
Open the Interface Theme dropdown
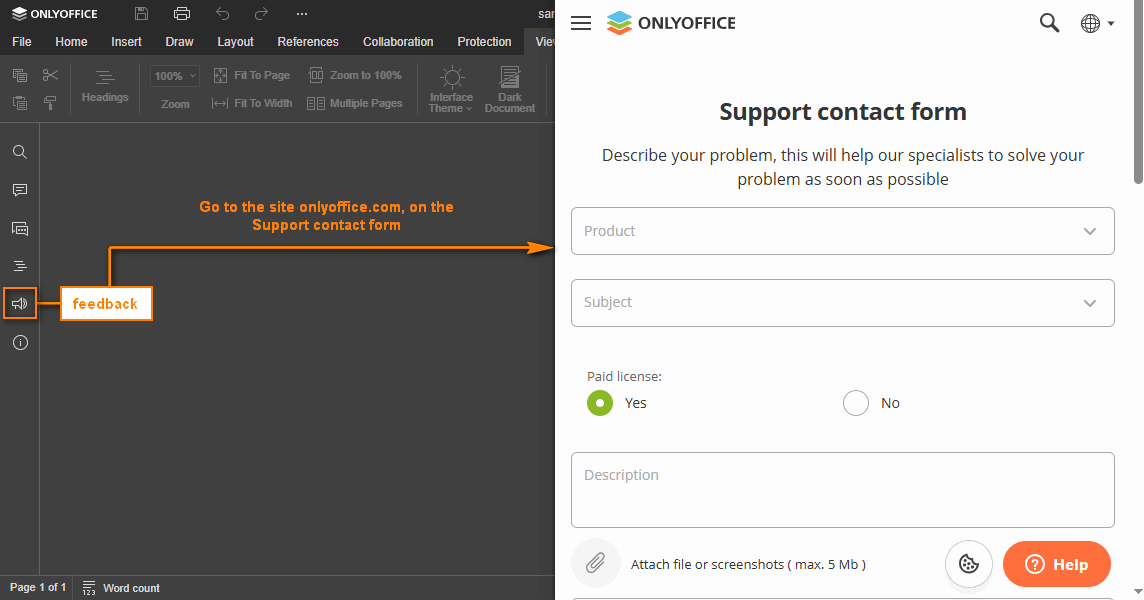451,90
